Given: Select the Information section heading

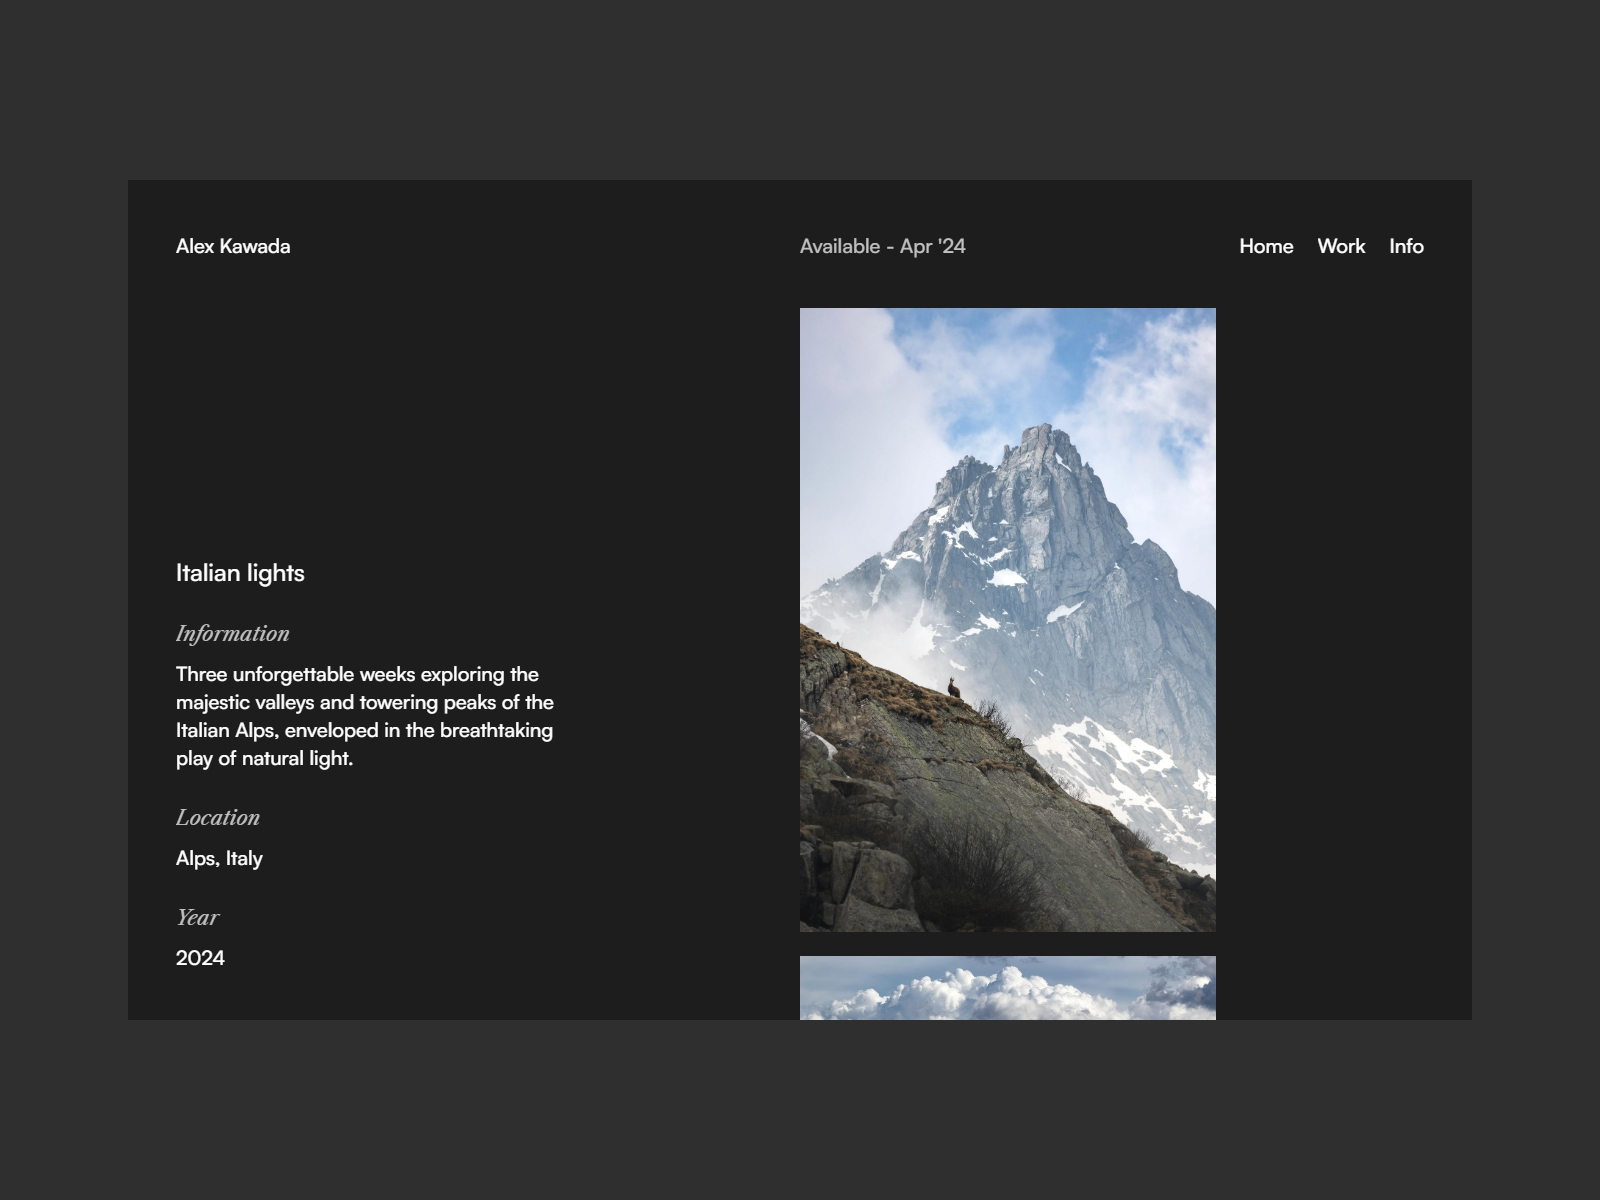Looking at the screenshot, I should tap(233, 633).
